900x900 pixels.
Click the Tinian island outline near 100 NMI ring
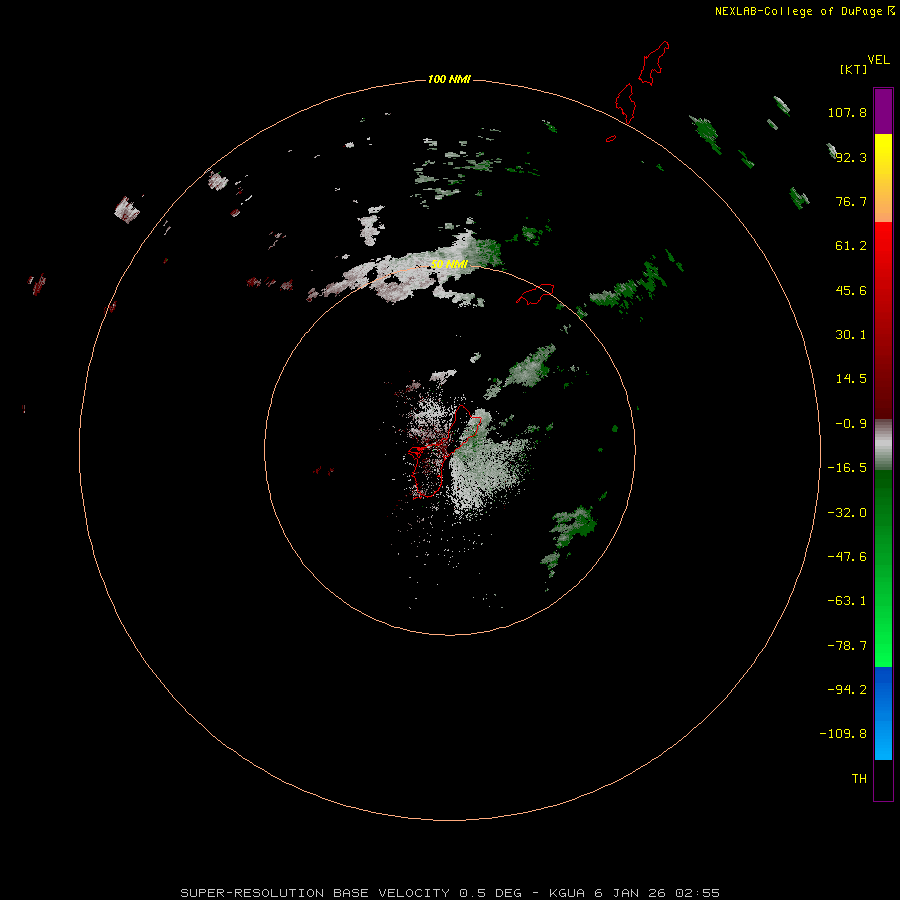(x=625, y=103)
